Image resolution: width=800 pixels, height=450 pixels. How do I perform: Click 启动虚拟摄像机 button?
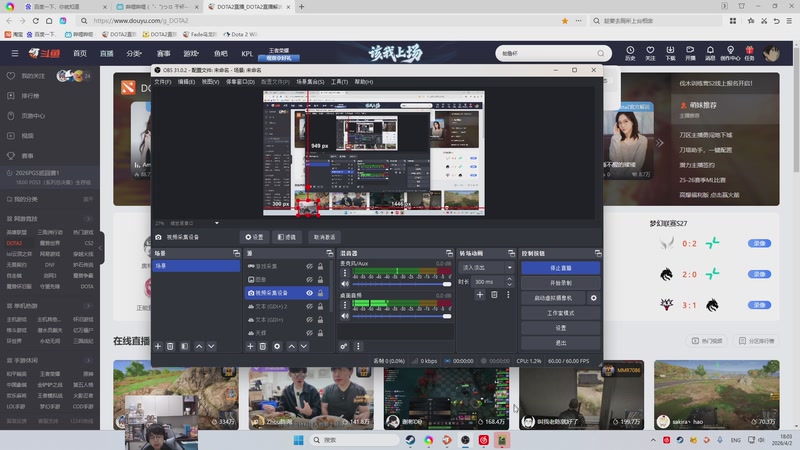point(554,298)
